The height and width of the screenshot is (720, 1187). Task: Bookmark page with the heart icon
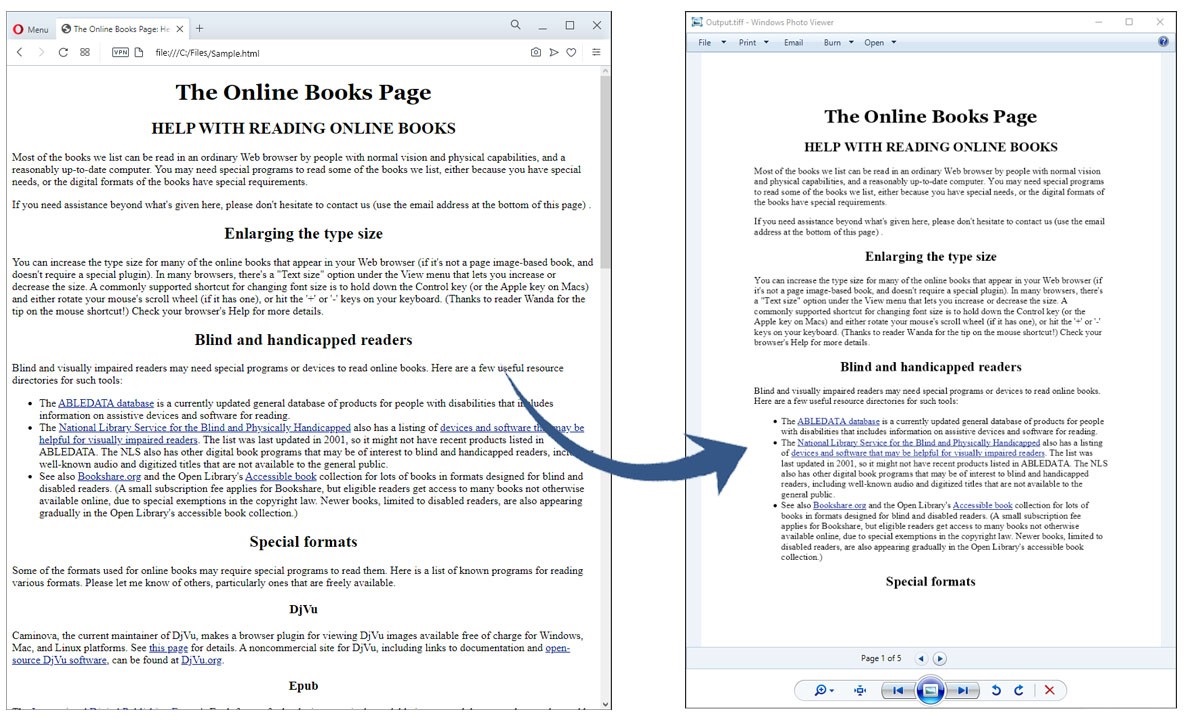point(572,52)
